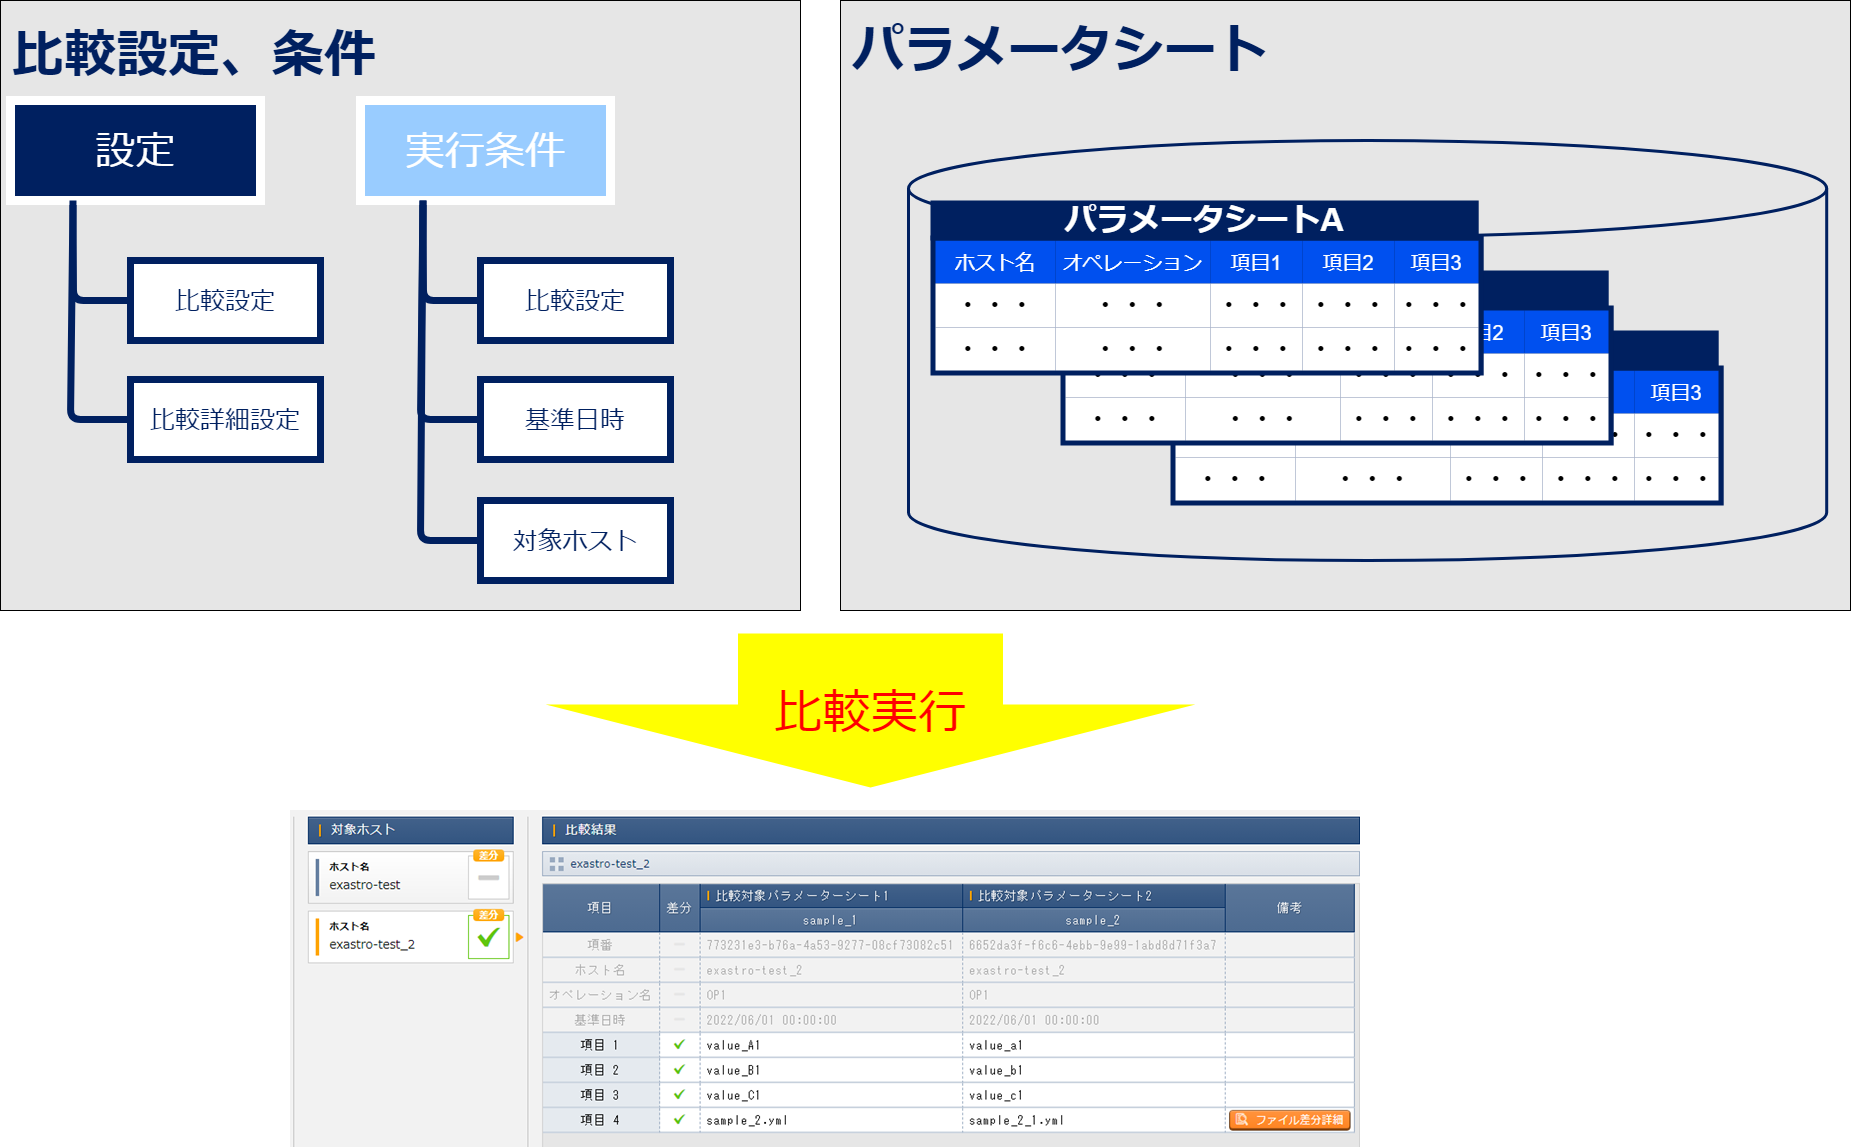Click 対象ホスト node under 実行条件
This screenshot has height=1148, width=1851.
(x=575, y=540)
